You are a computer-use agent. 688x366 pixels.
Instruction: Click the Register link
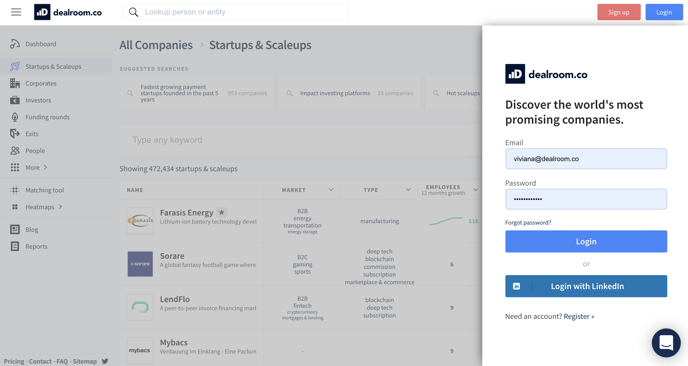(x=579, y=316)
